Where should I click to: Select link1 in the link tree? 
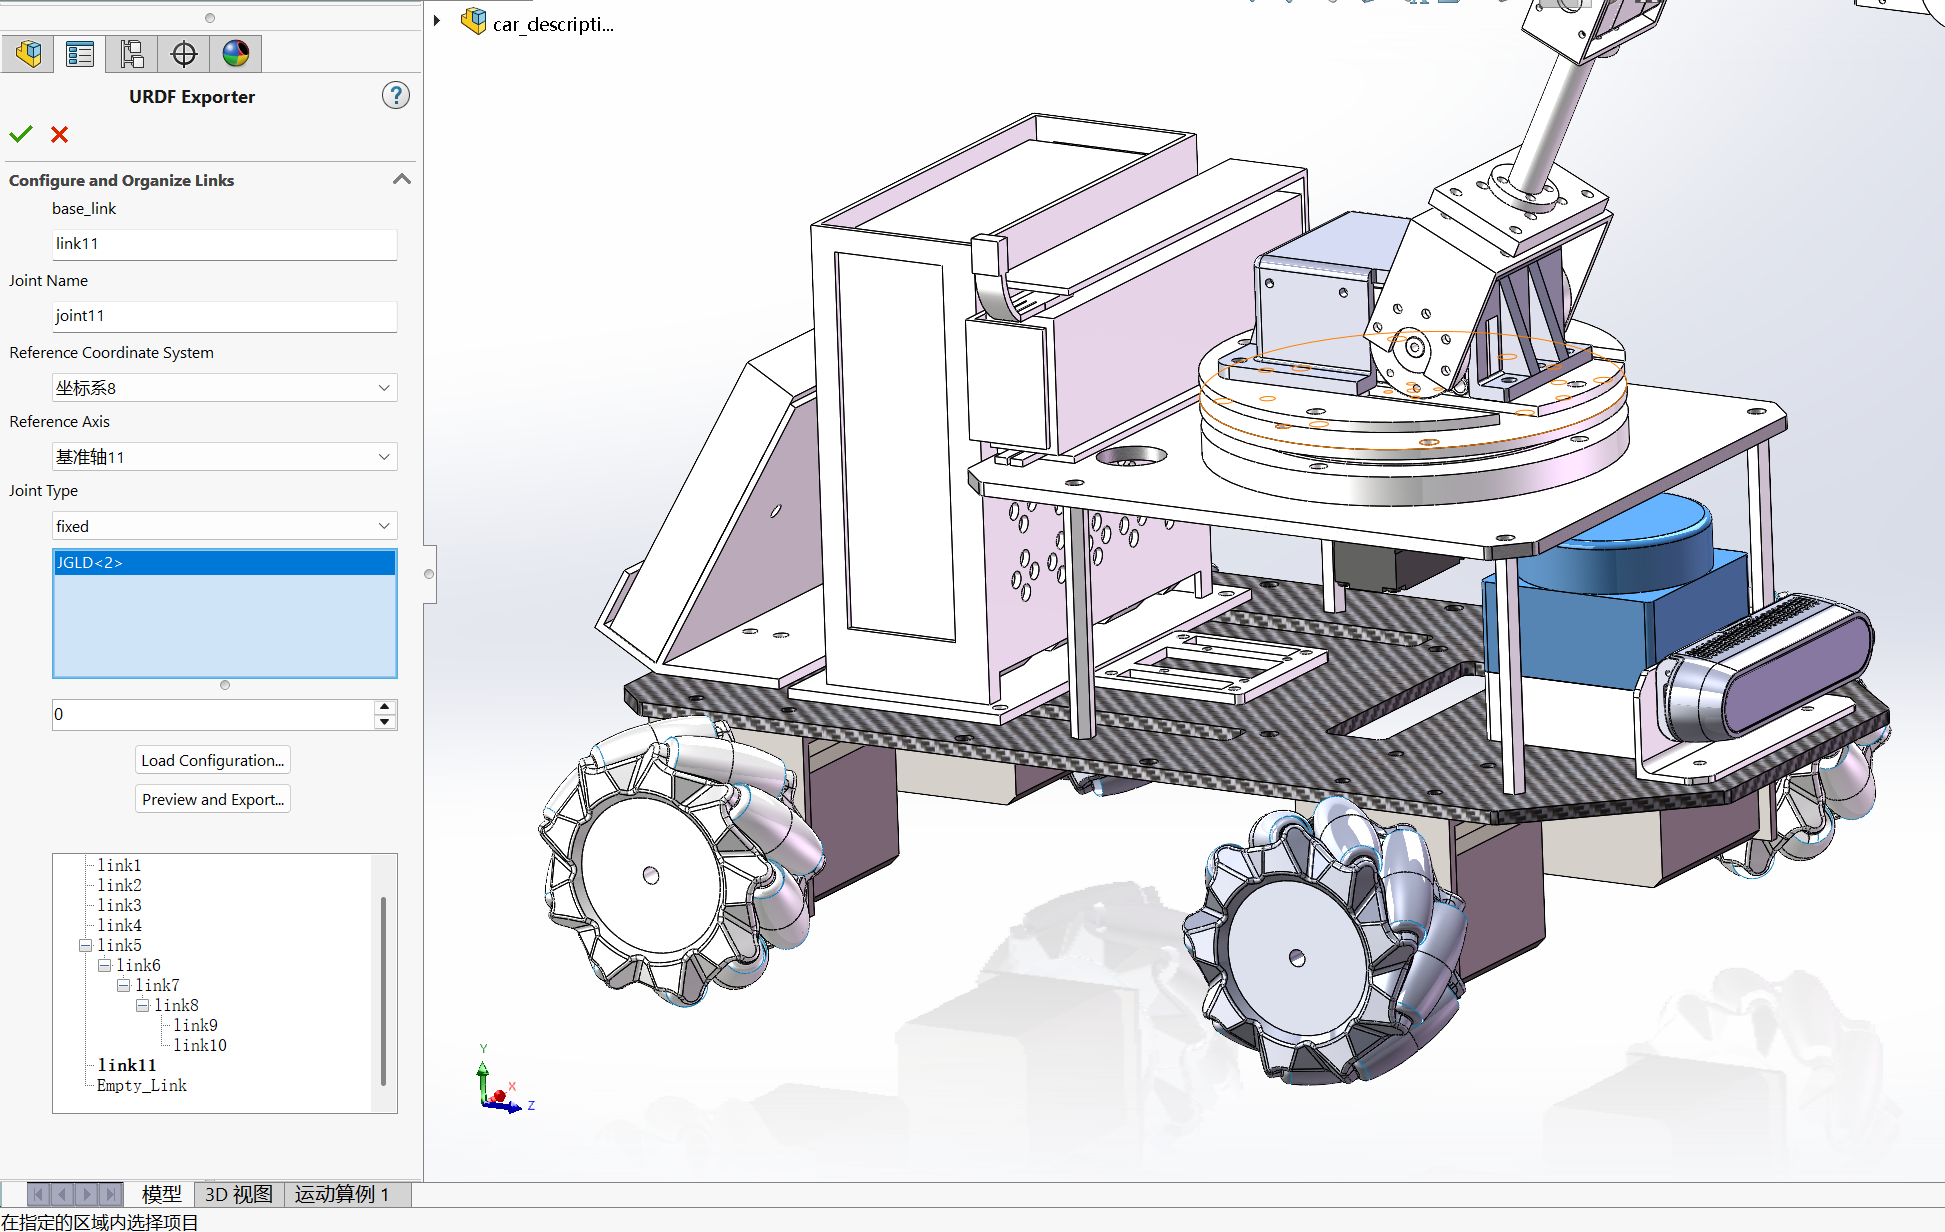pos(119,865)
